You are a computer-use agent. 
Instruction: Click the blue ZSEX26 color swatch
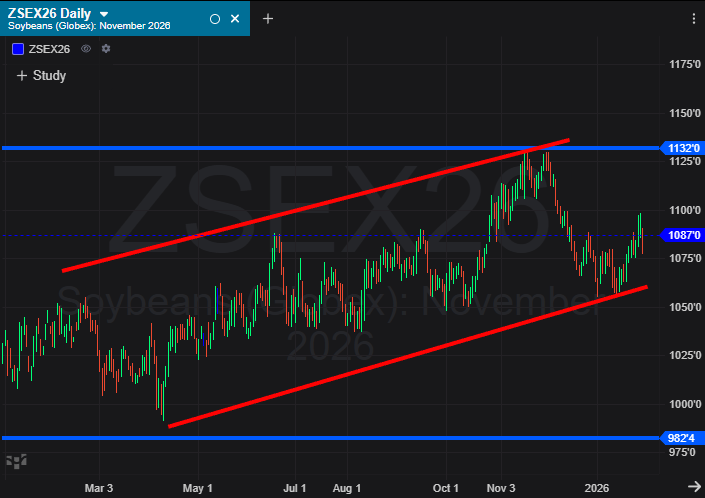pos(18,49)
